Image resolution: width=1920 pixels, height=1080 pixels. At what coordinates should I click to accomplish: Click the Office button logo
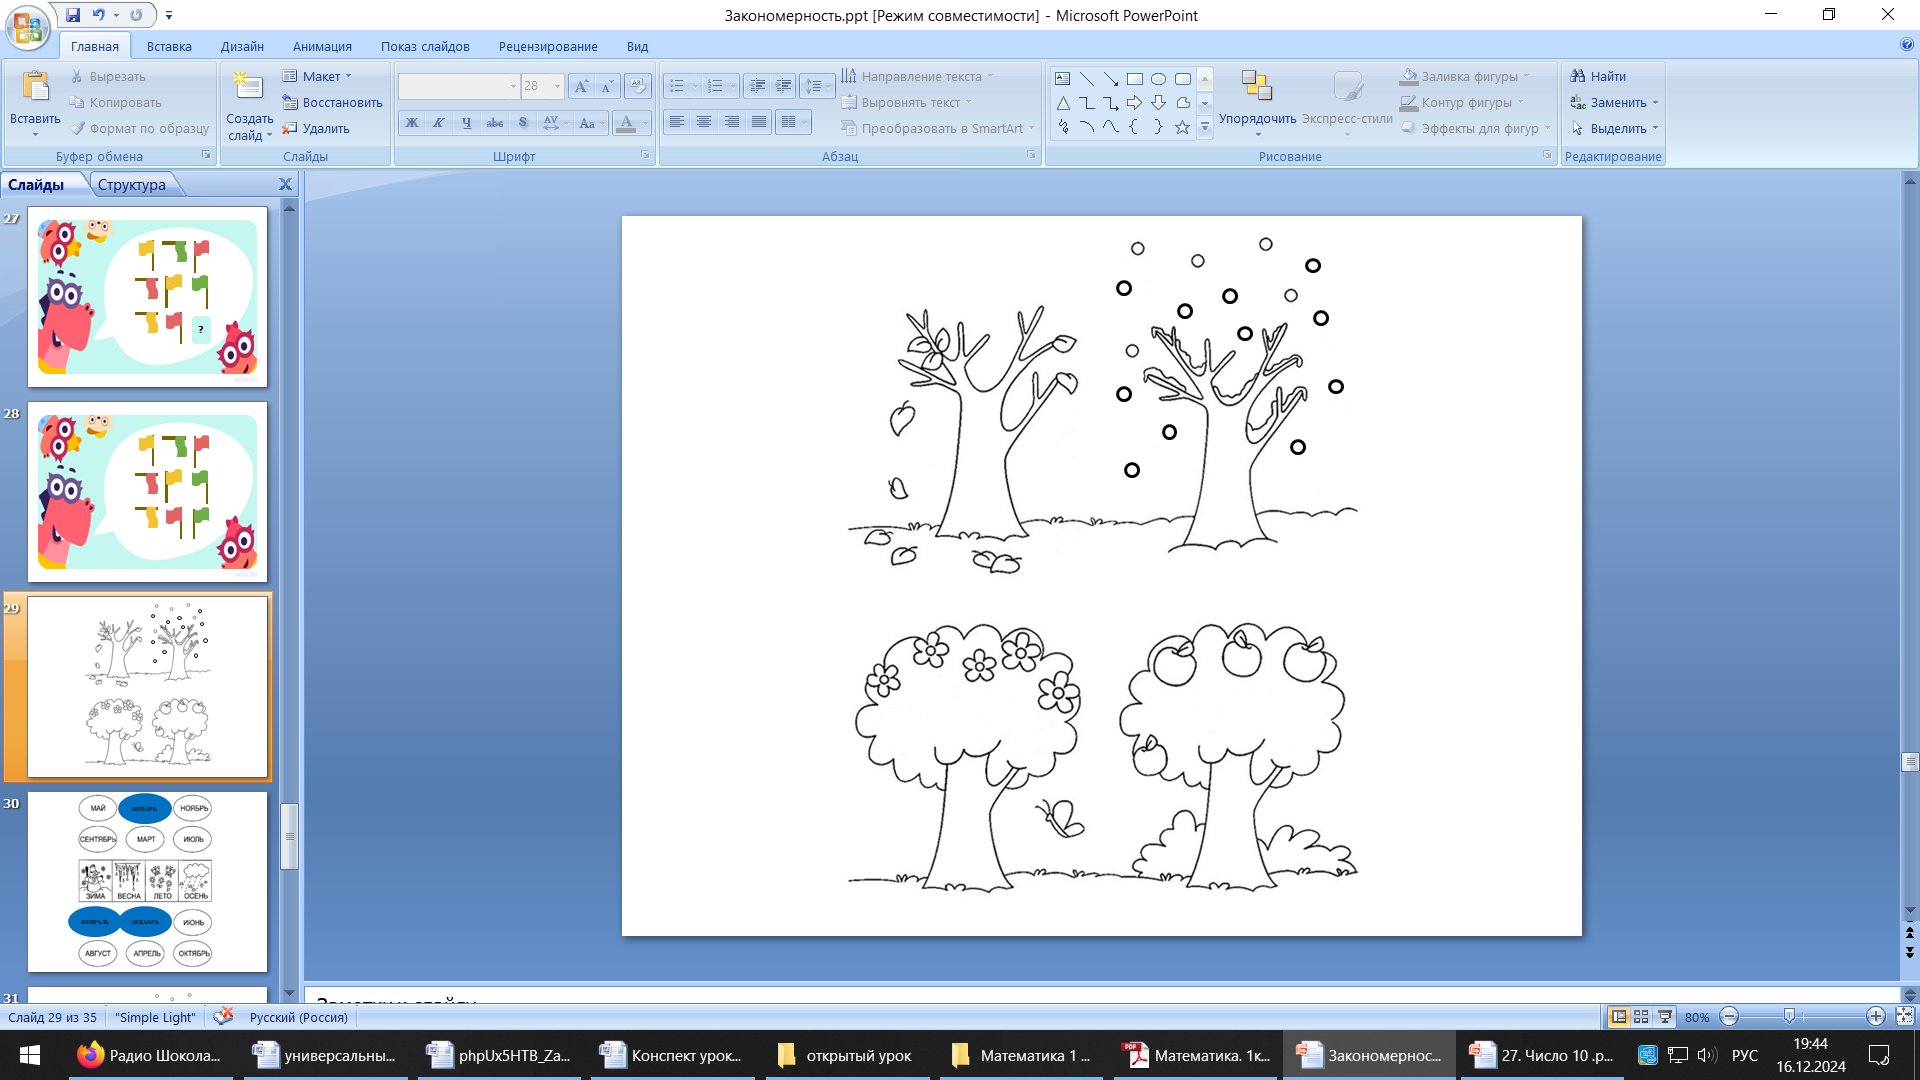point(27,26)
